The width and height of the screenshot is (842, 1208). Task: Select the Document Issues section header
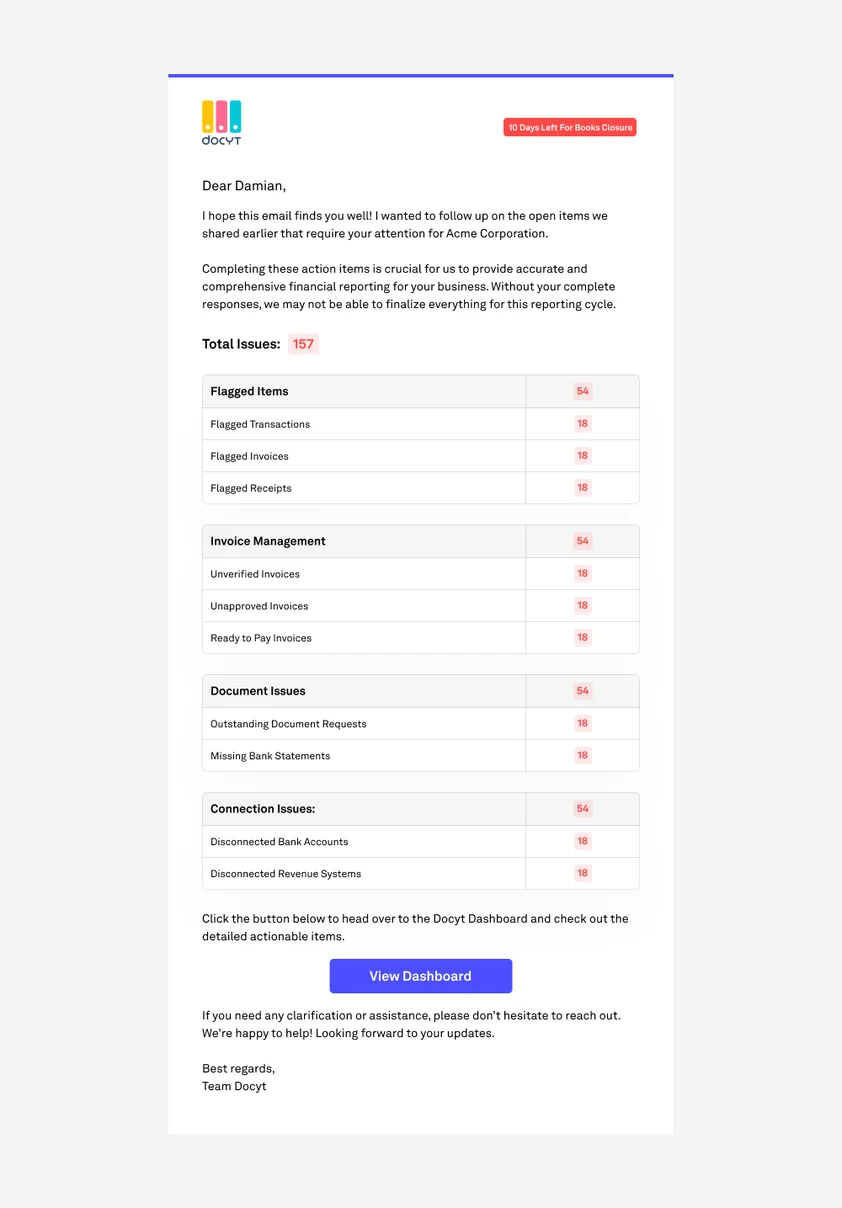(258, 692)
